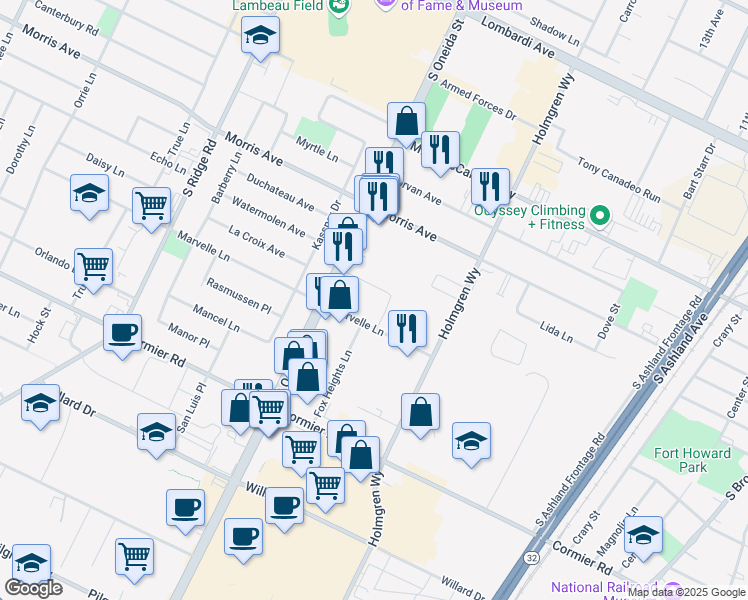Click the Manor Pl street label
Image resolution: width=748 pixels, height=600 pixels.
189,335
